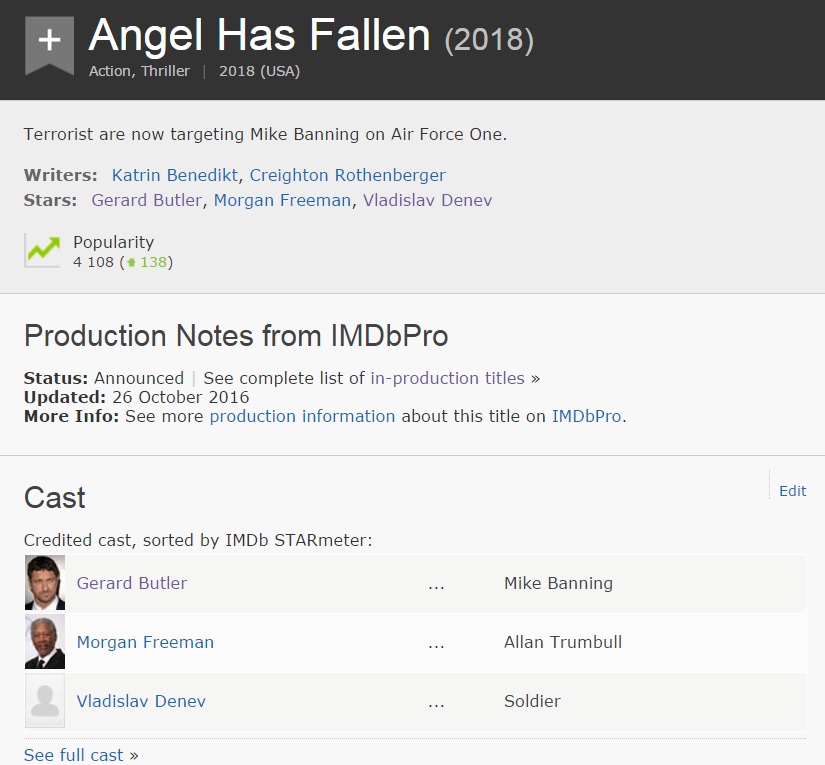Click the popularity change value 138
Screen dimensions: 825x765
[153, 262]
